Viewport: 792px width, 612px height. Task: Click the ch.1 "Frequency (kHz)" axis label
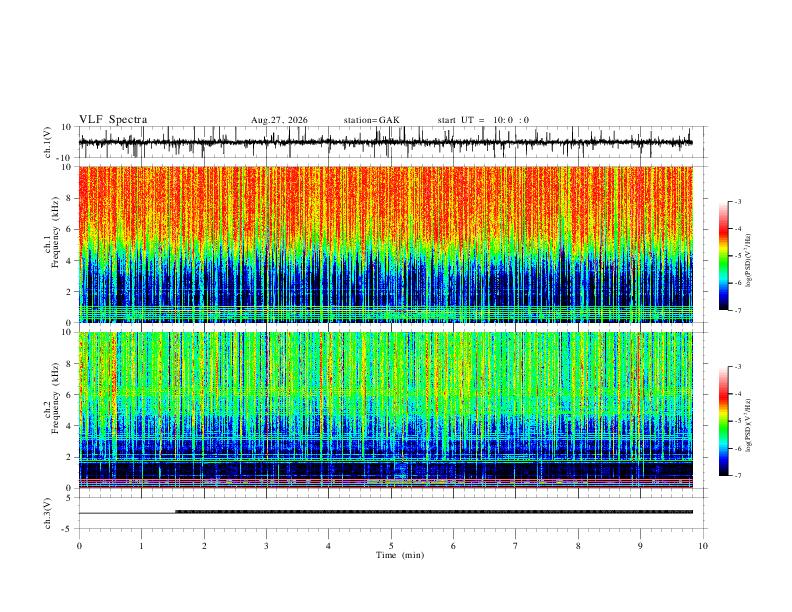(56, 232)
